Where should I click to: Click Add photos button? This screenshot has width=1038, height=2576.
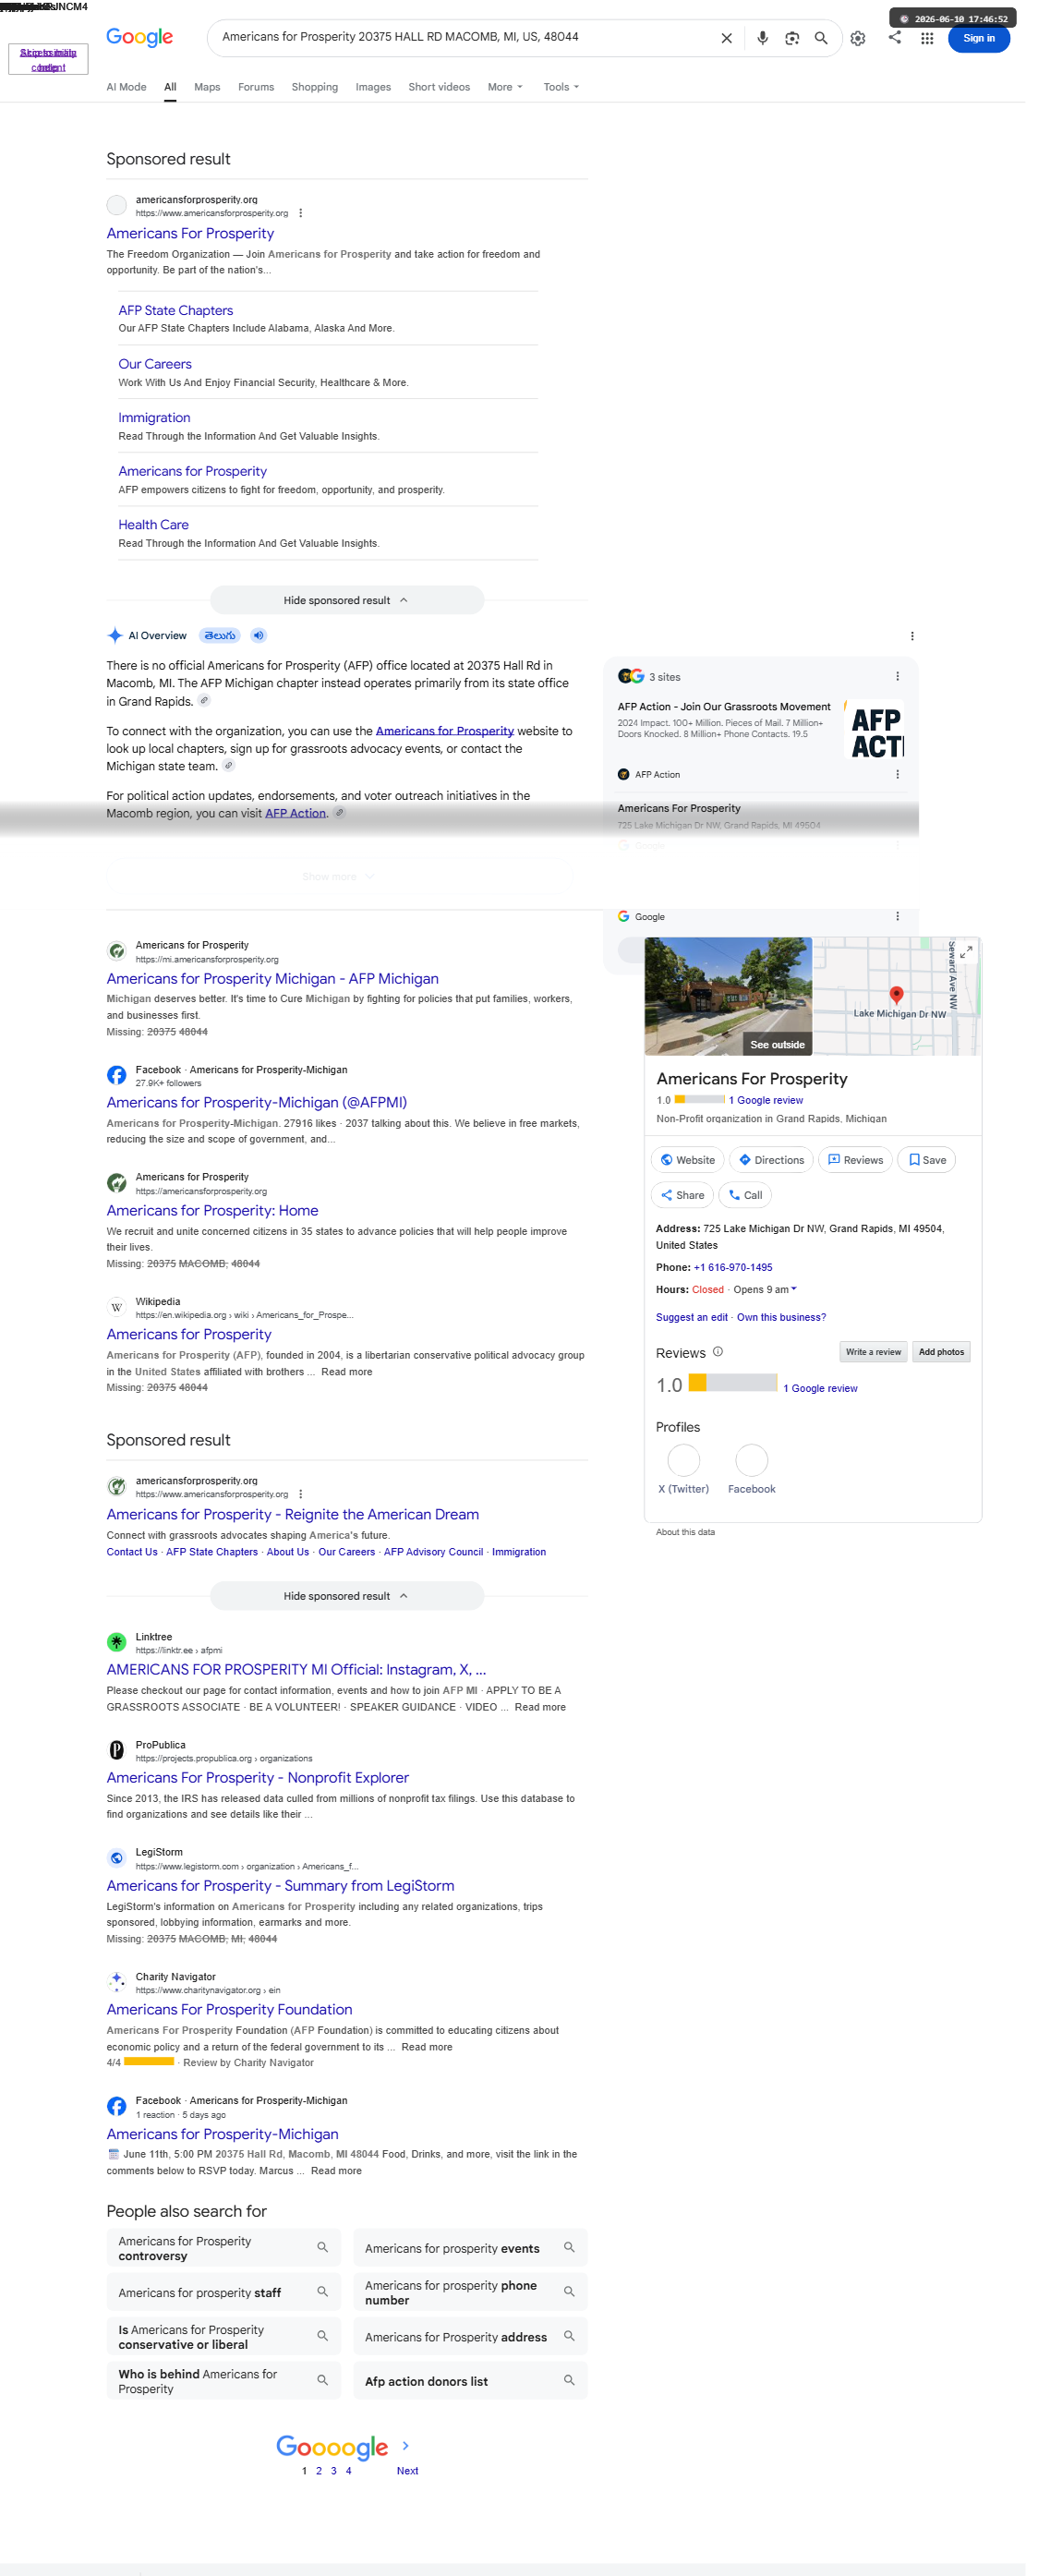tap(941, 1352)
